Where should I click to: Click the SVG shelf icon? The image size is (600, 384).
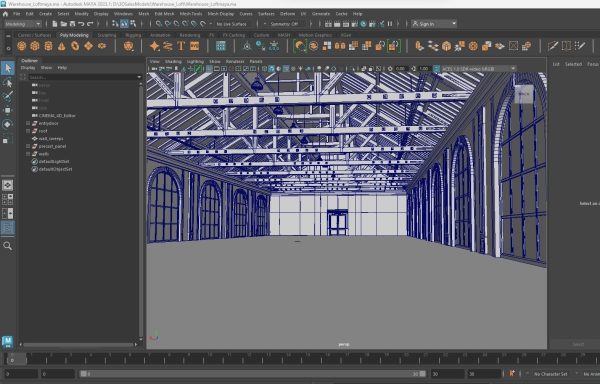194,46
